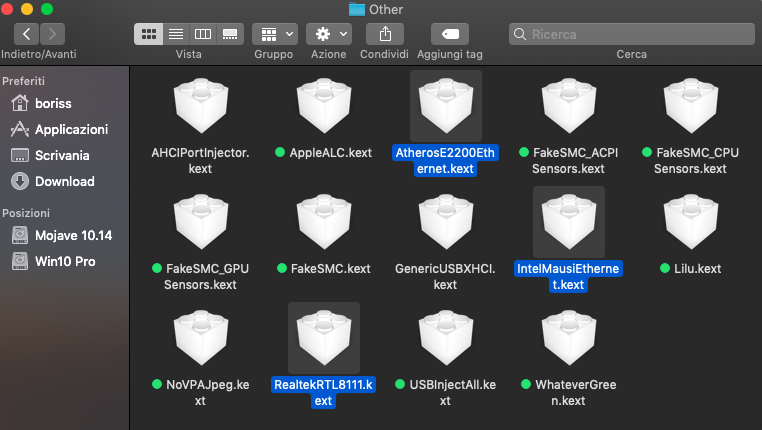Select the FakeSMC.kext icon
Screen dimensions: 762x430
[324, 222]
